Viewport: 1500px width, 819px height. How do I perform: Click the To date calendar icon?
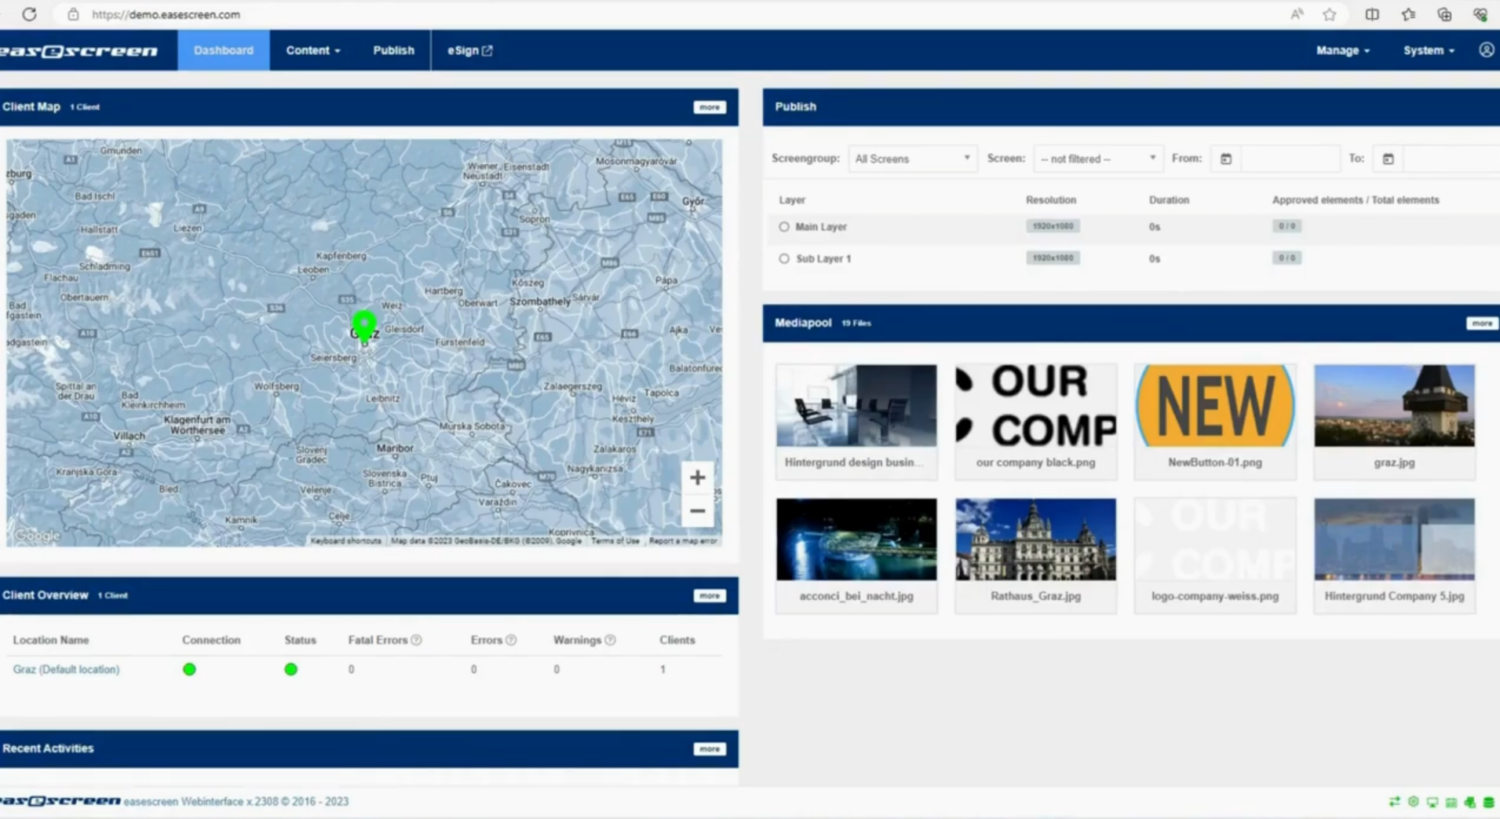tap(1388, 159)
